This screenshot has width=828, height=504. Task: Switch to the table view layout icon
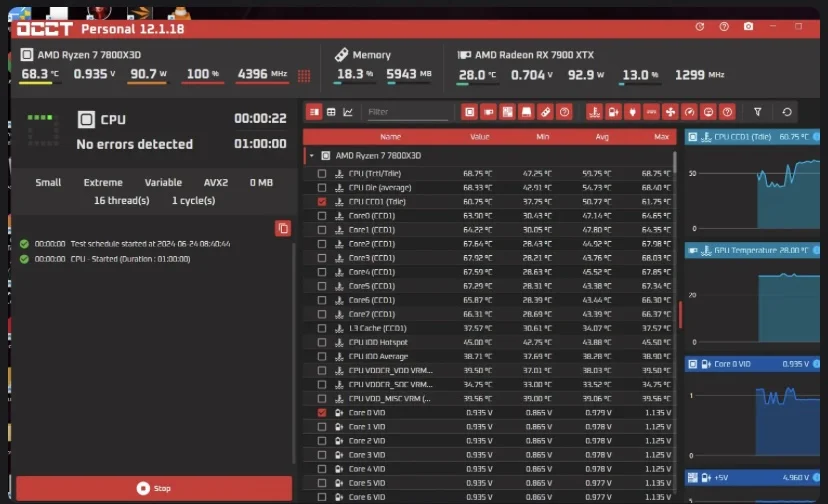pyautogui.click(x=331, y=112)
